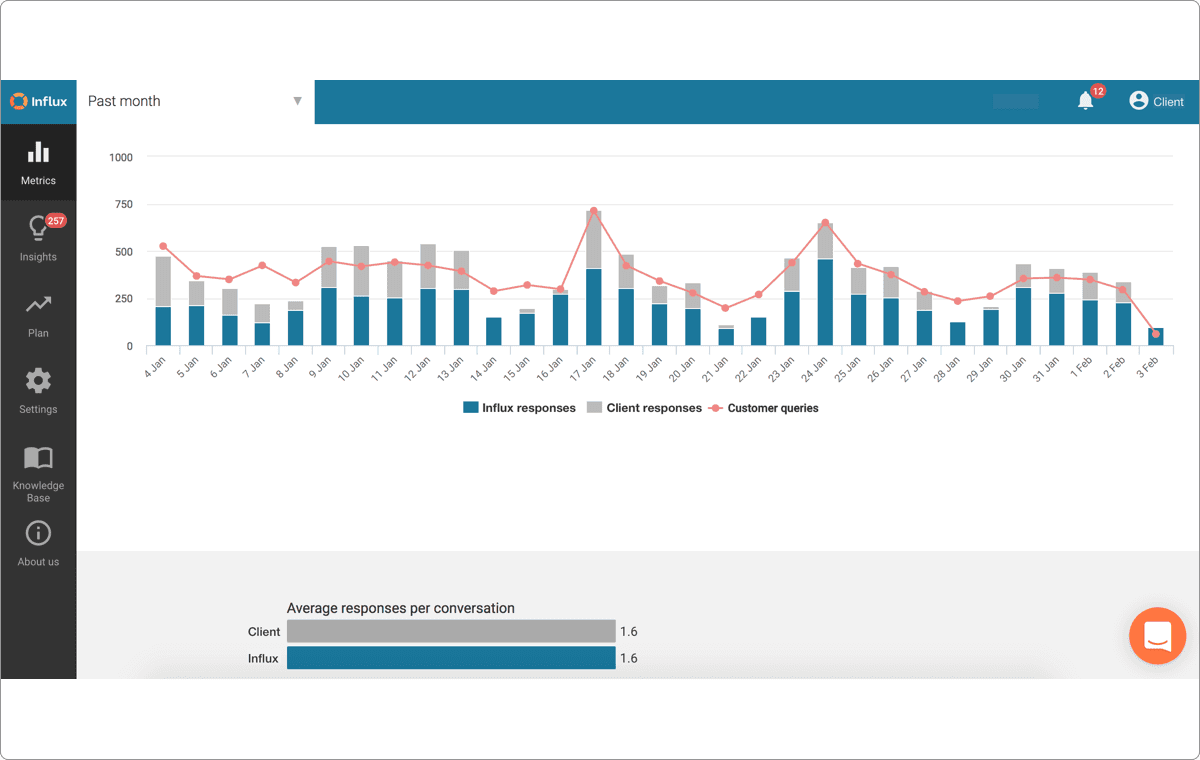Open the Settings gear icon
Screen dimensions: 1200x760
[38, 380]
